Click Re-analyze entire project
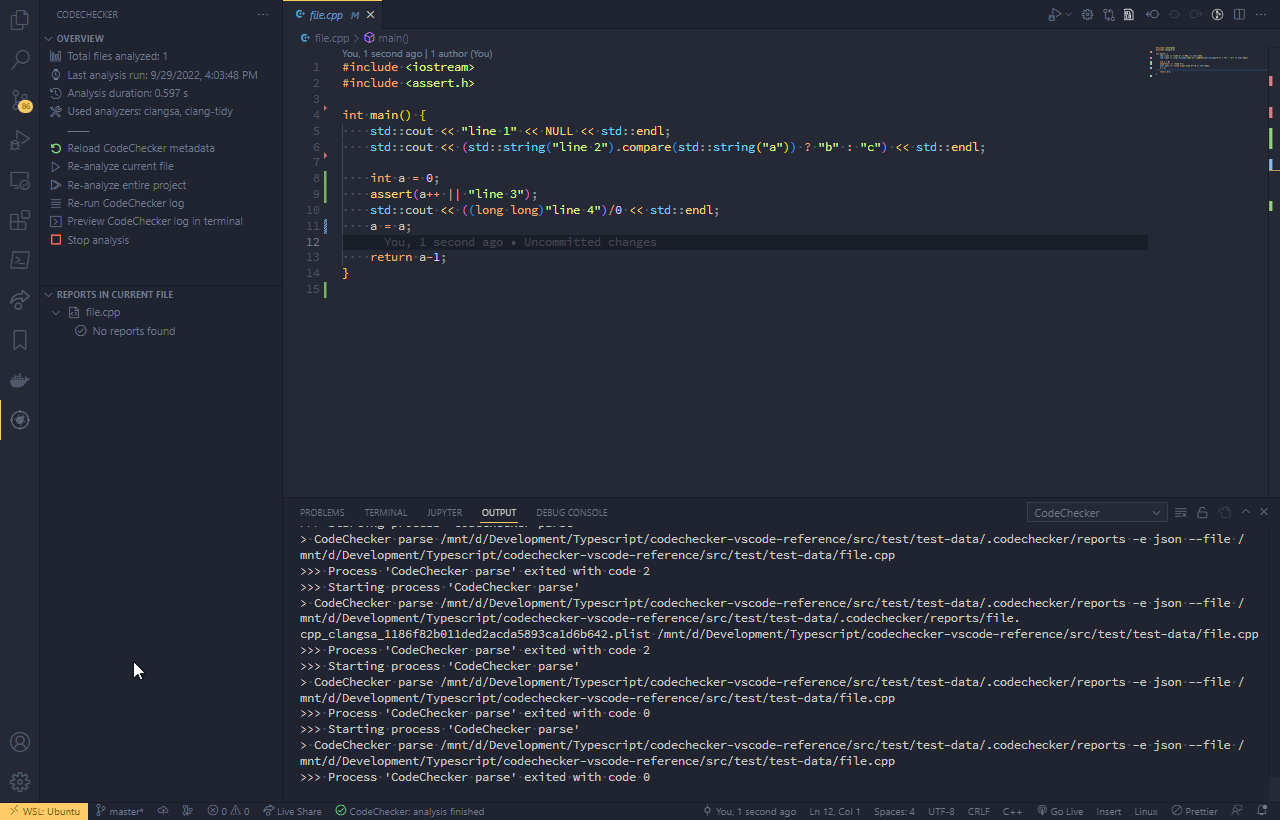The image size is (1280, 820). 126,185
